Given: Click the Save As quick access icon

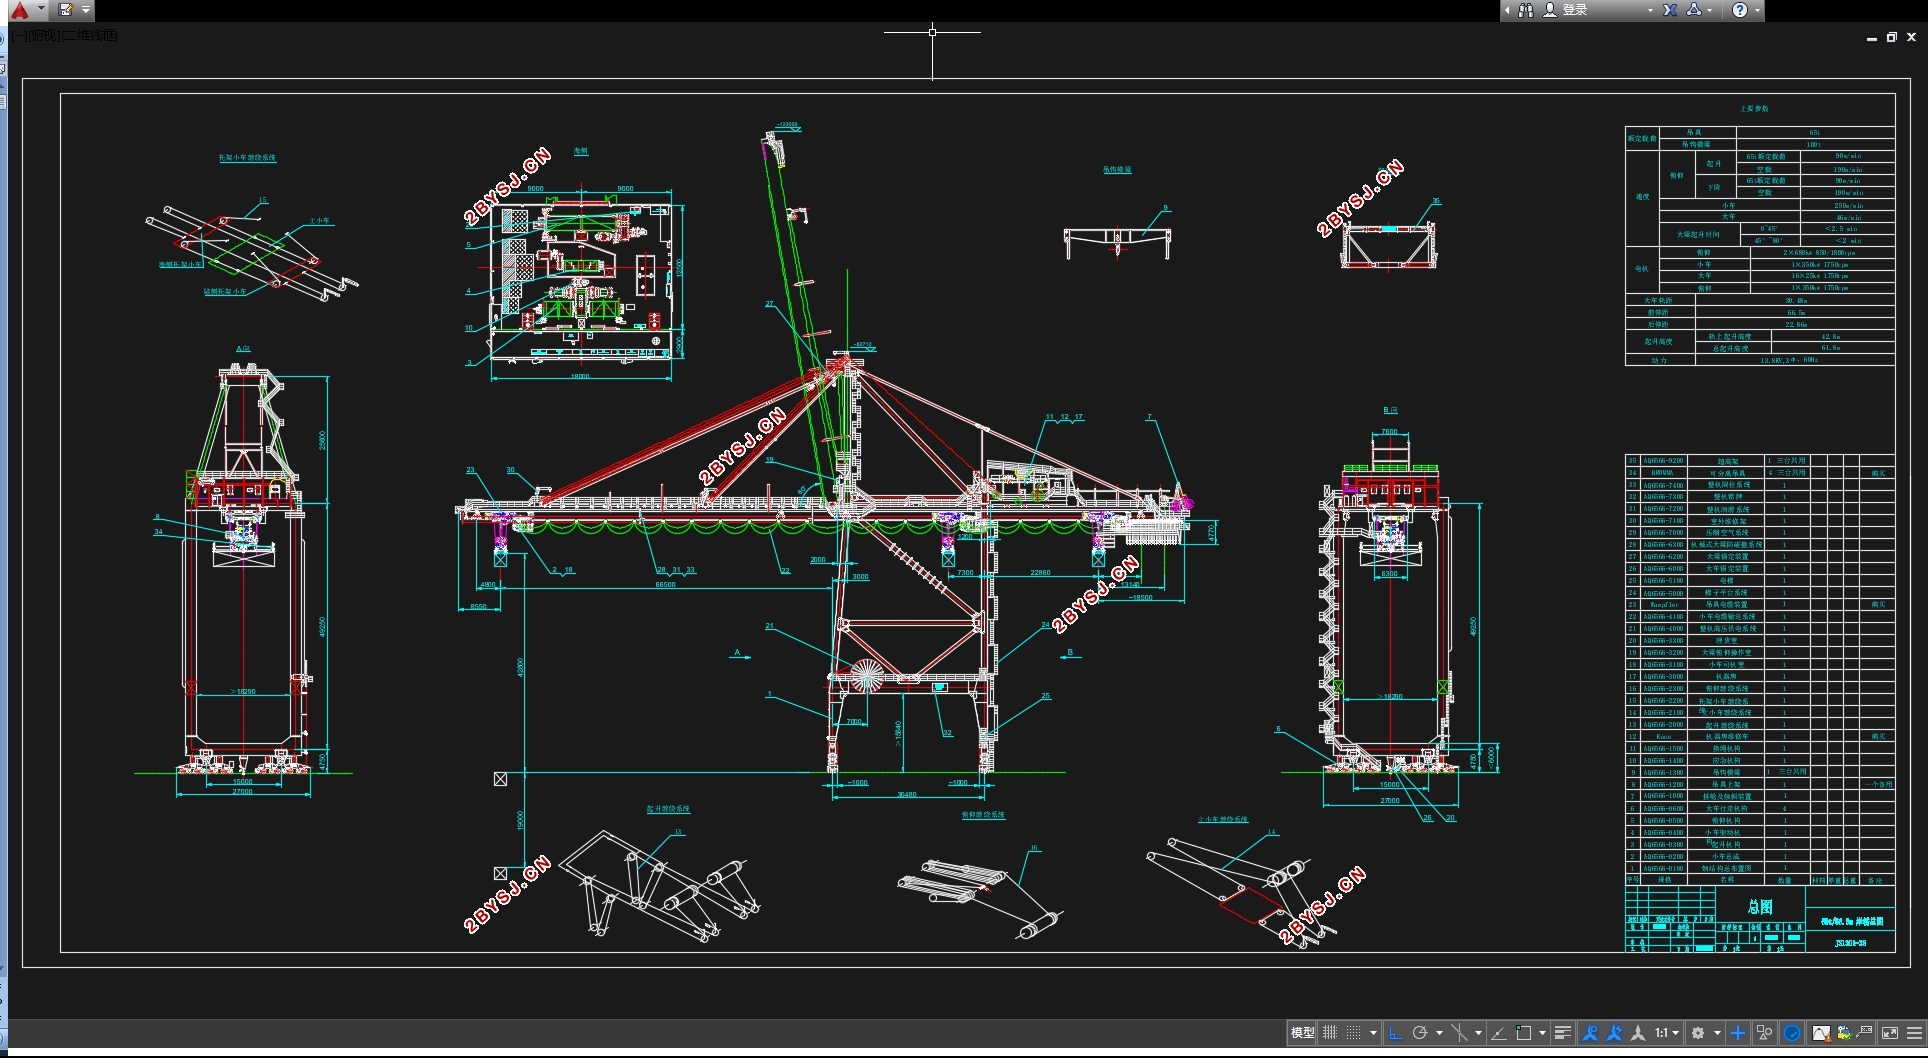Looking at the screenshot, I should coord(66,10).
